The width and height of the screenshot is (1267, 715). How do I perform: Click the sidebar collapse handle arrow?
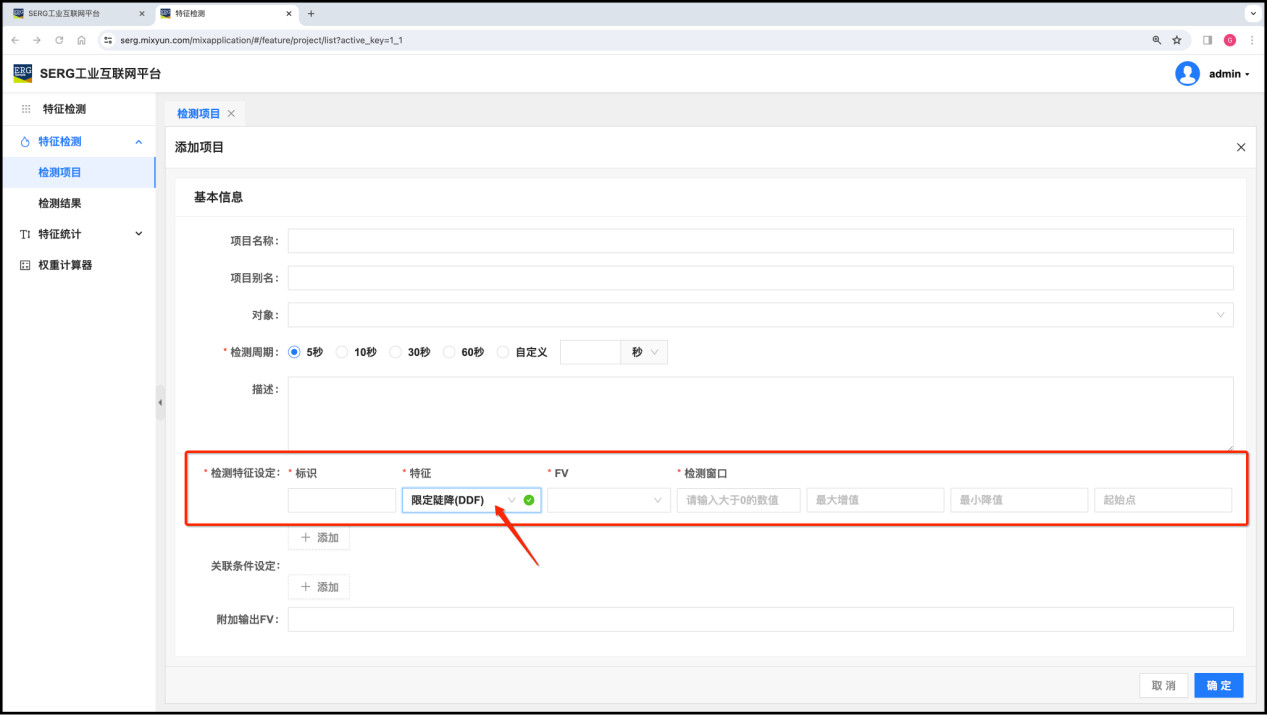point(160,403)
